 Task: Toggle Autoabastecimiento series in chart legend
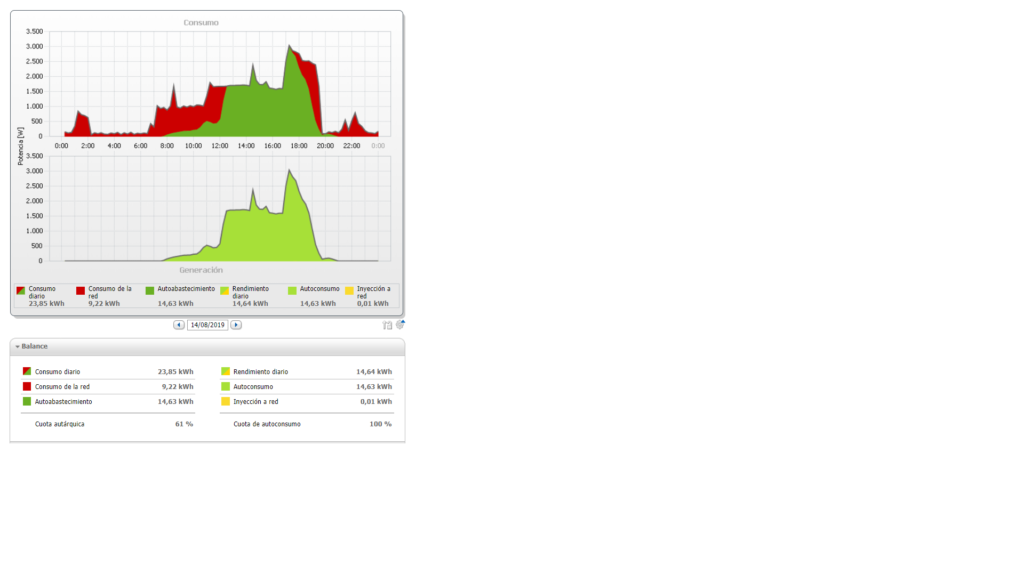click(x=149, y=290)
